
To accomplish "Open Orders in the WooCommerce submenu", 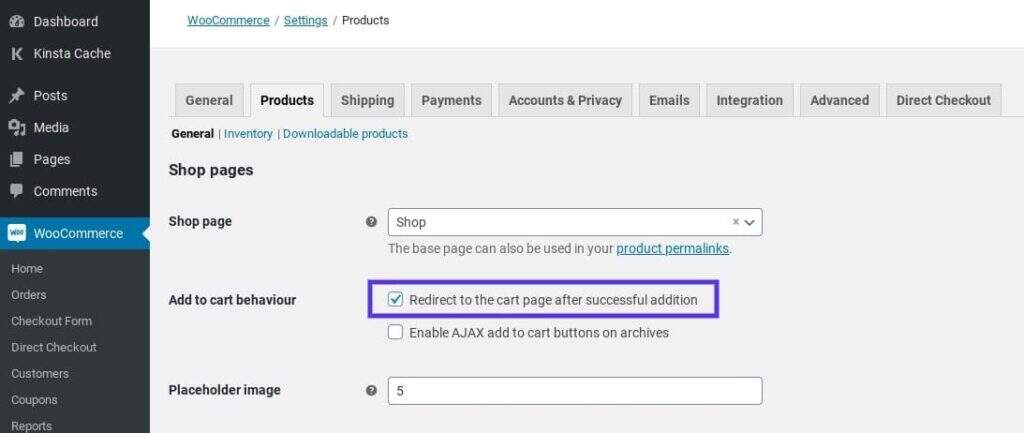I will (29, 295).
